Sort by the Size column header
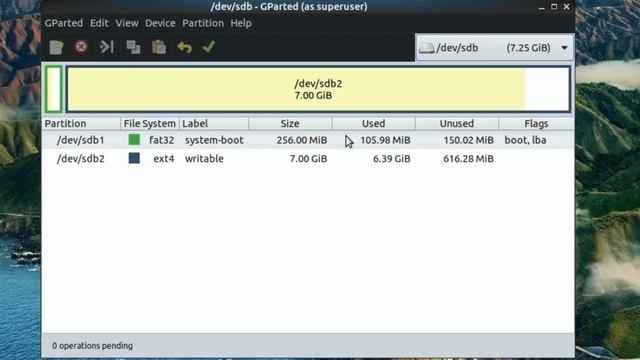This screenshot has height=360, width=640. pyautogui.click(x=290, y=124)
